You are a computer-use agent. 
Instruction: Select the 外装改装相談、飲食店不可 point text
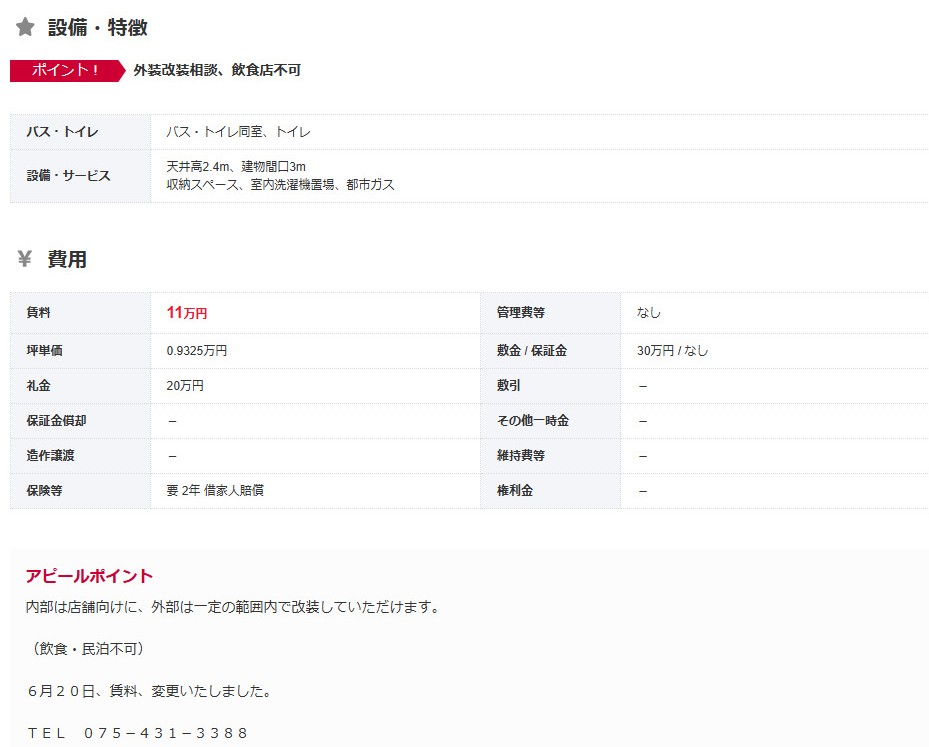(x=217, y=70)
